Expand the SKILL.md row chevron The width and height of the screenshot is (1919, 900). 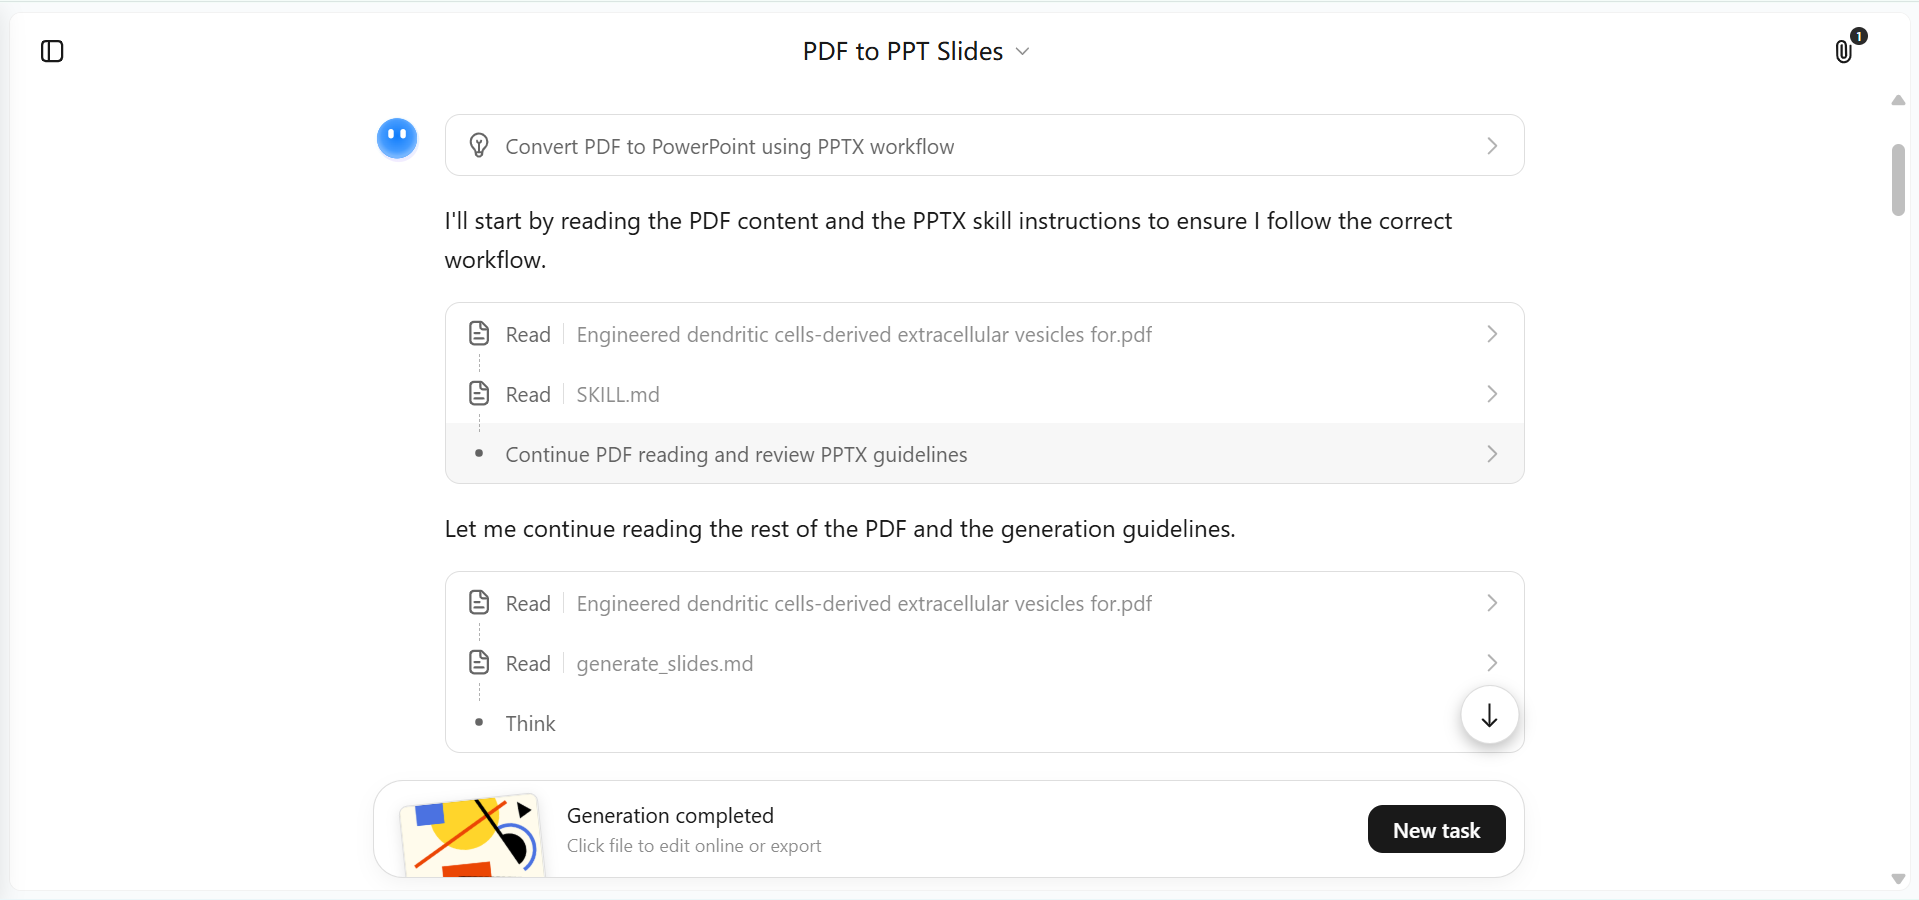pyautogui.click(x=1492, y=394)
